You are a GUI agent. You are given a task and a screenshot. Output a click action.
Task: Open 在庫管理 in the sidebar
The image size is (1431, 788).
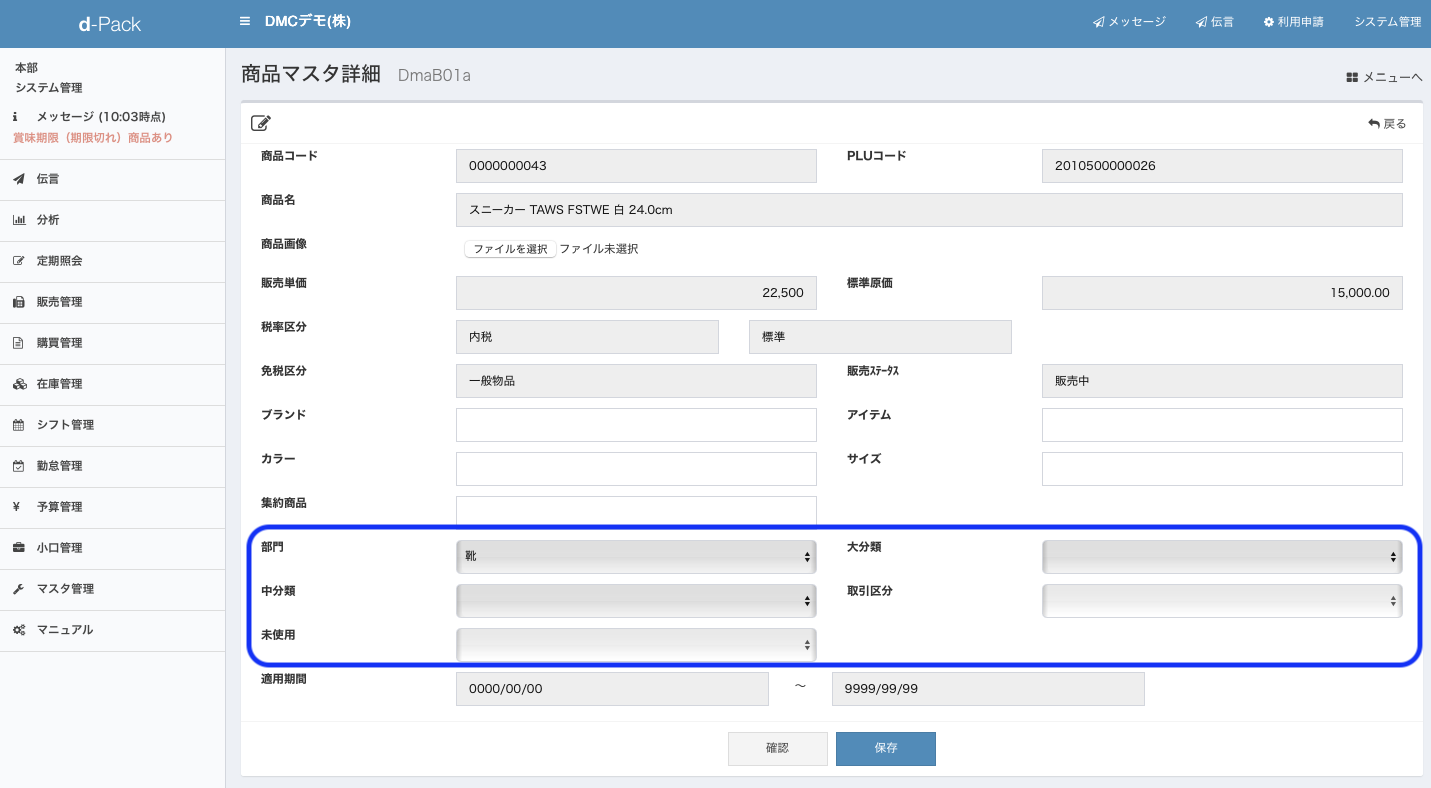point(59,384)
